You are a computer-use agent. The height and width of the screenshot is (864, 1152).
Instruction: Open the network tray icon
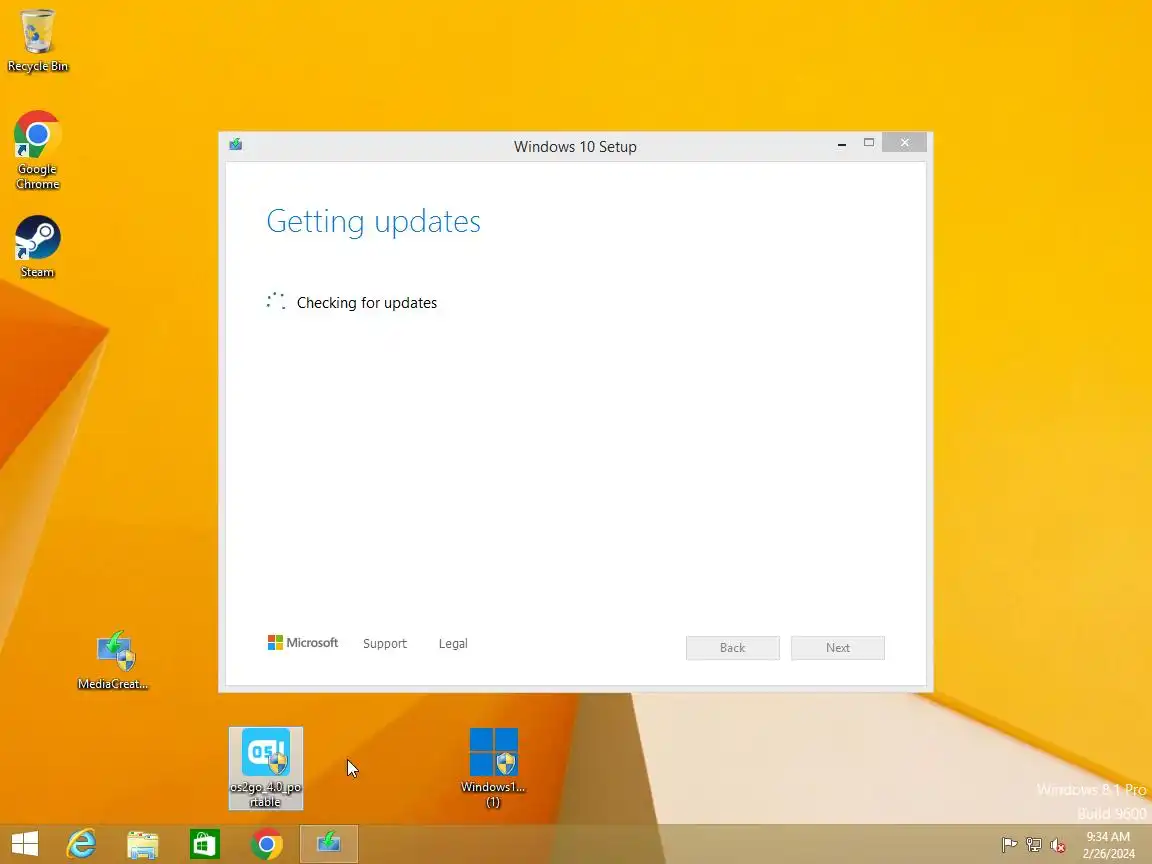[x=1034, y=845]
